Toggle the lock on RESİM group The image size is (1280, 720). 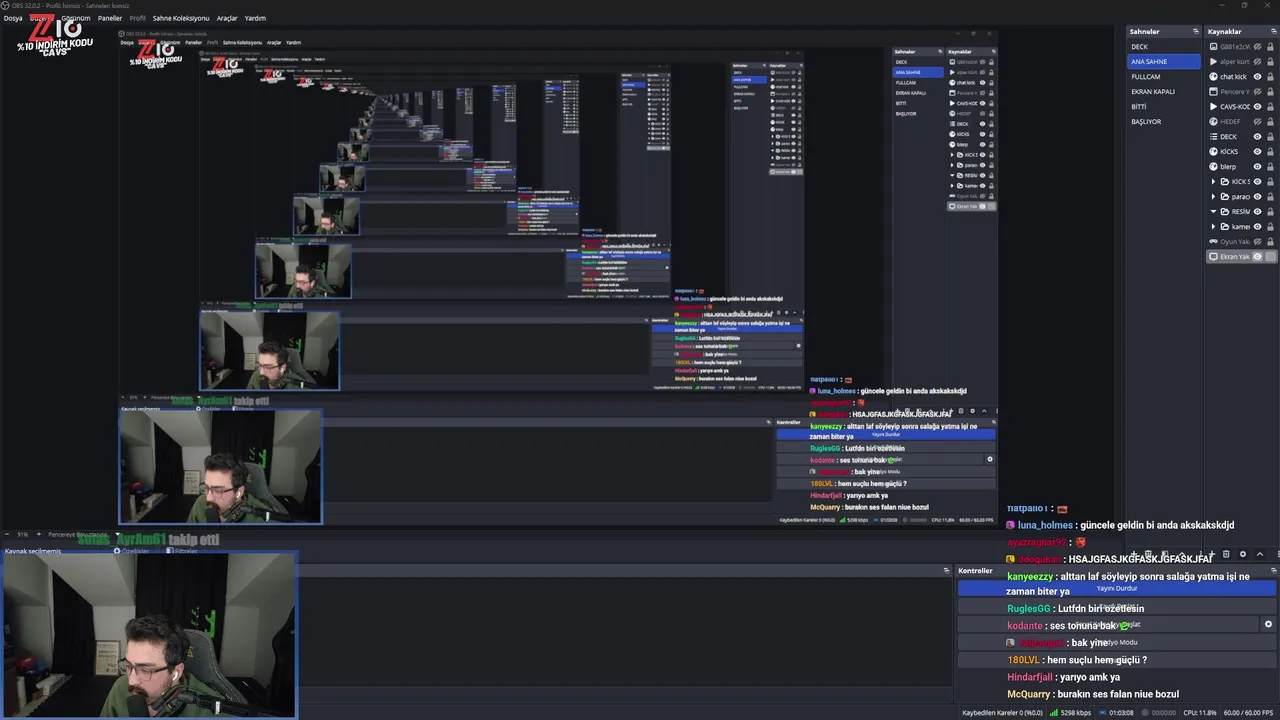[x=1271, y=212]
